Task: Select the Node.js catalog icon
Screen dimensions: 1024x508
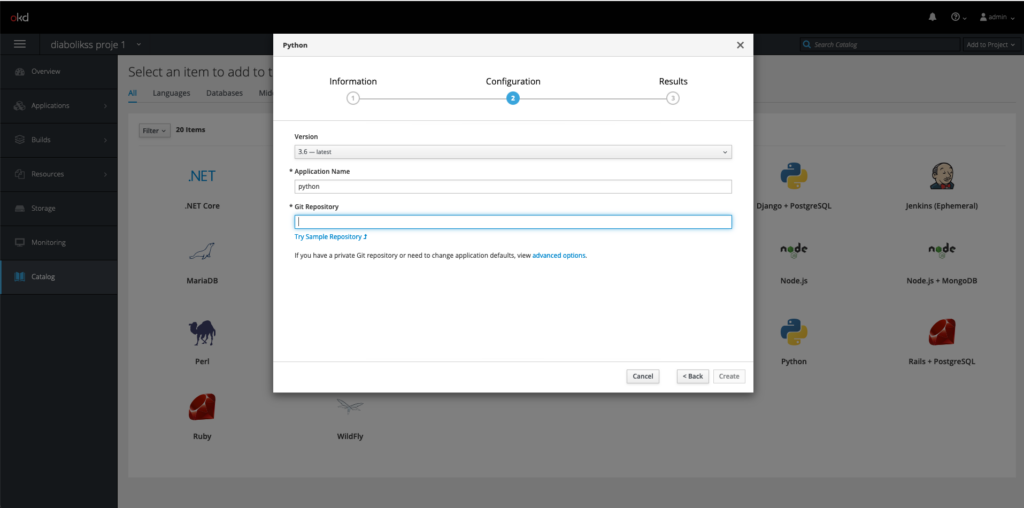Action: (x=793, y=251)
